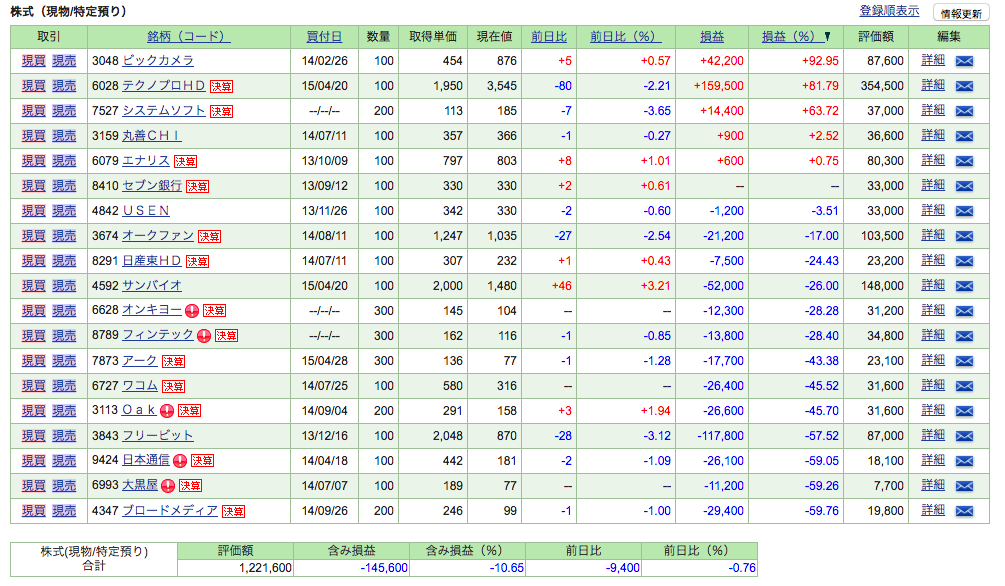Open the mail alert icon for システムソフト
Image resolution: width=1005 pixels, height=586 pixels.
click(x=964, y=111)
